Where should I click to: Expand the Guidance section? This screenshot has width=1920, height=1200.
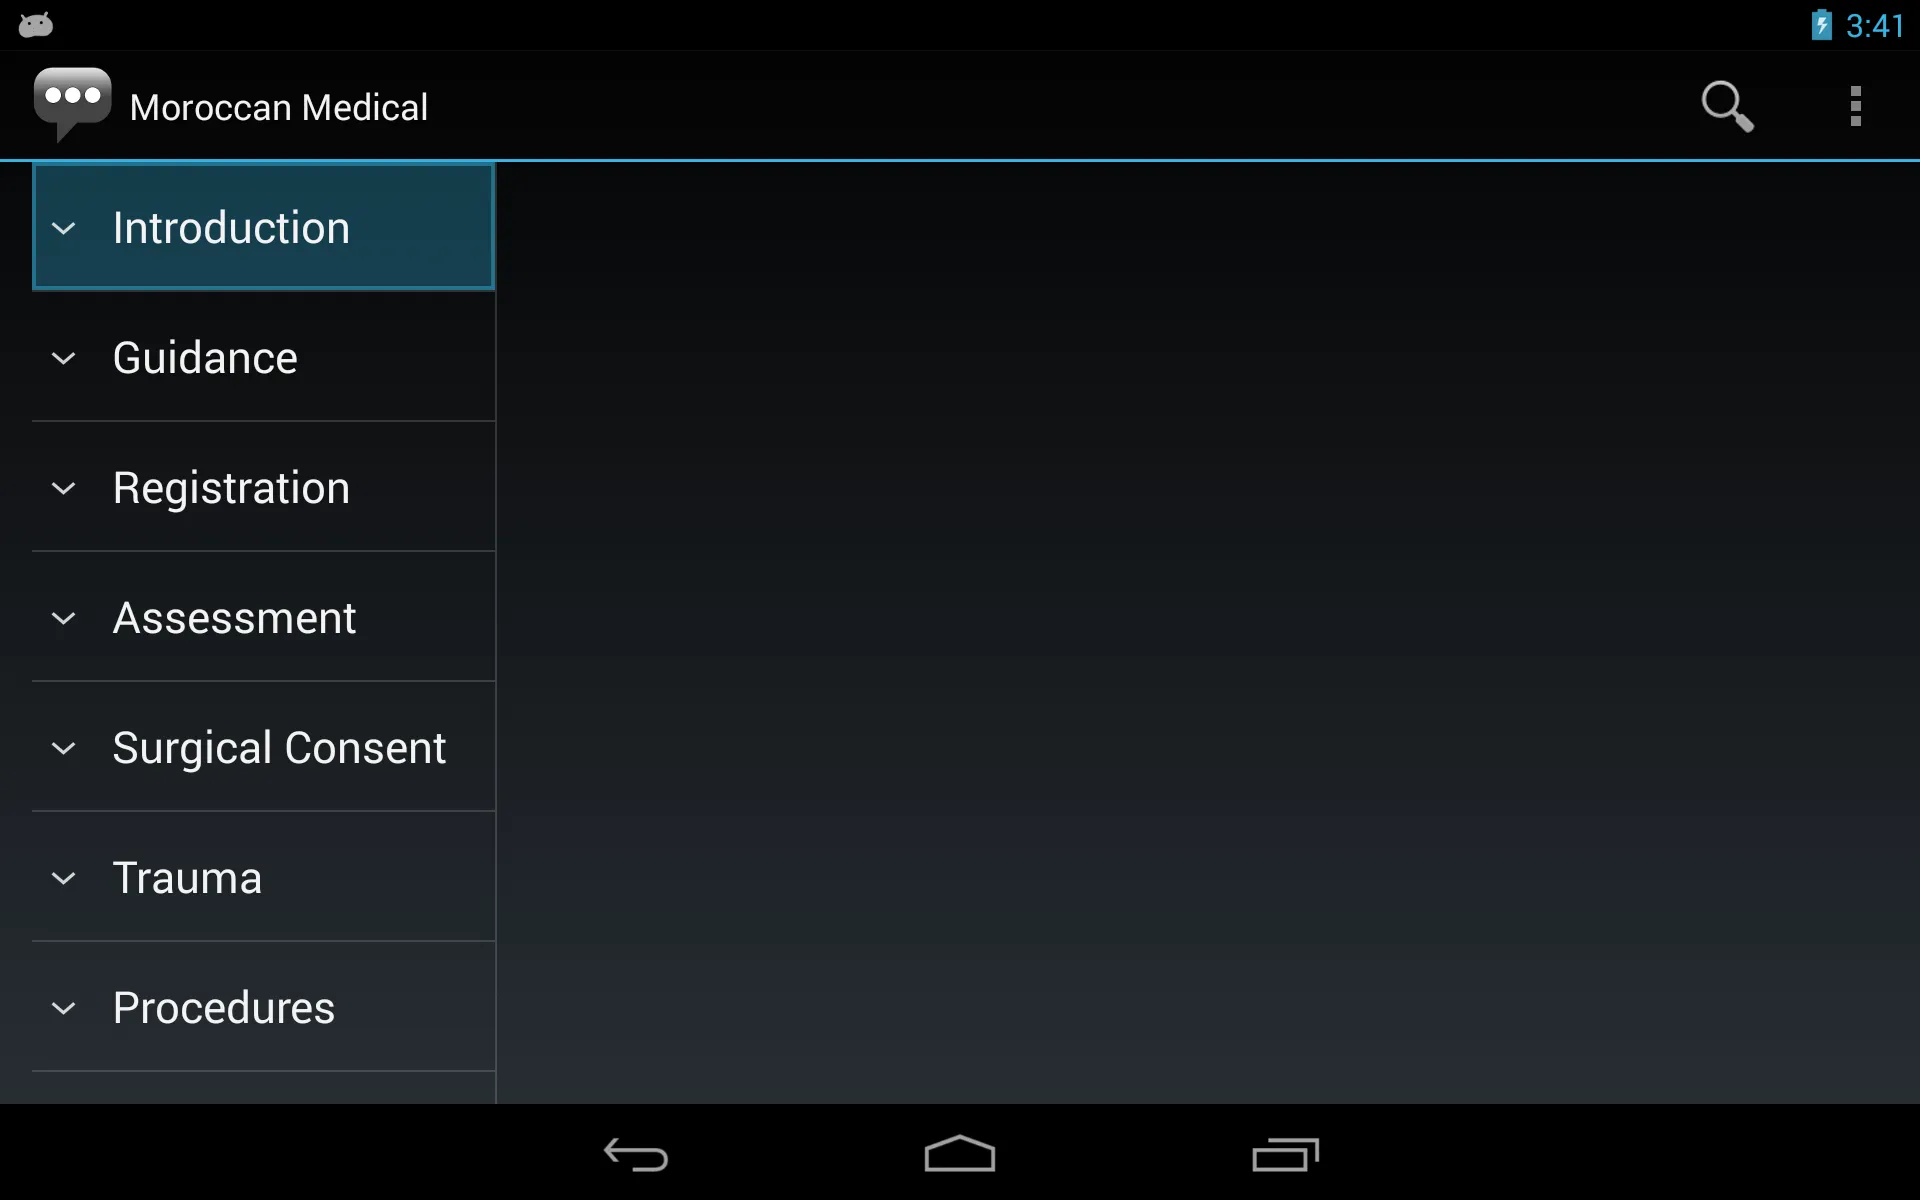(263, 357)
